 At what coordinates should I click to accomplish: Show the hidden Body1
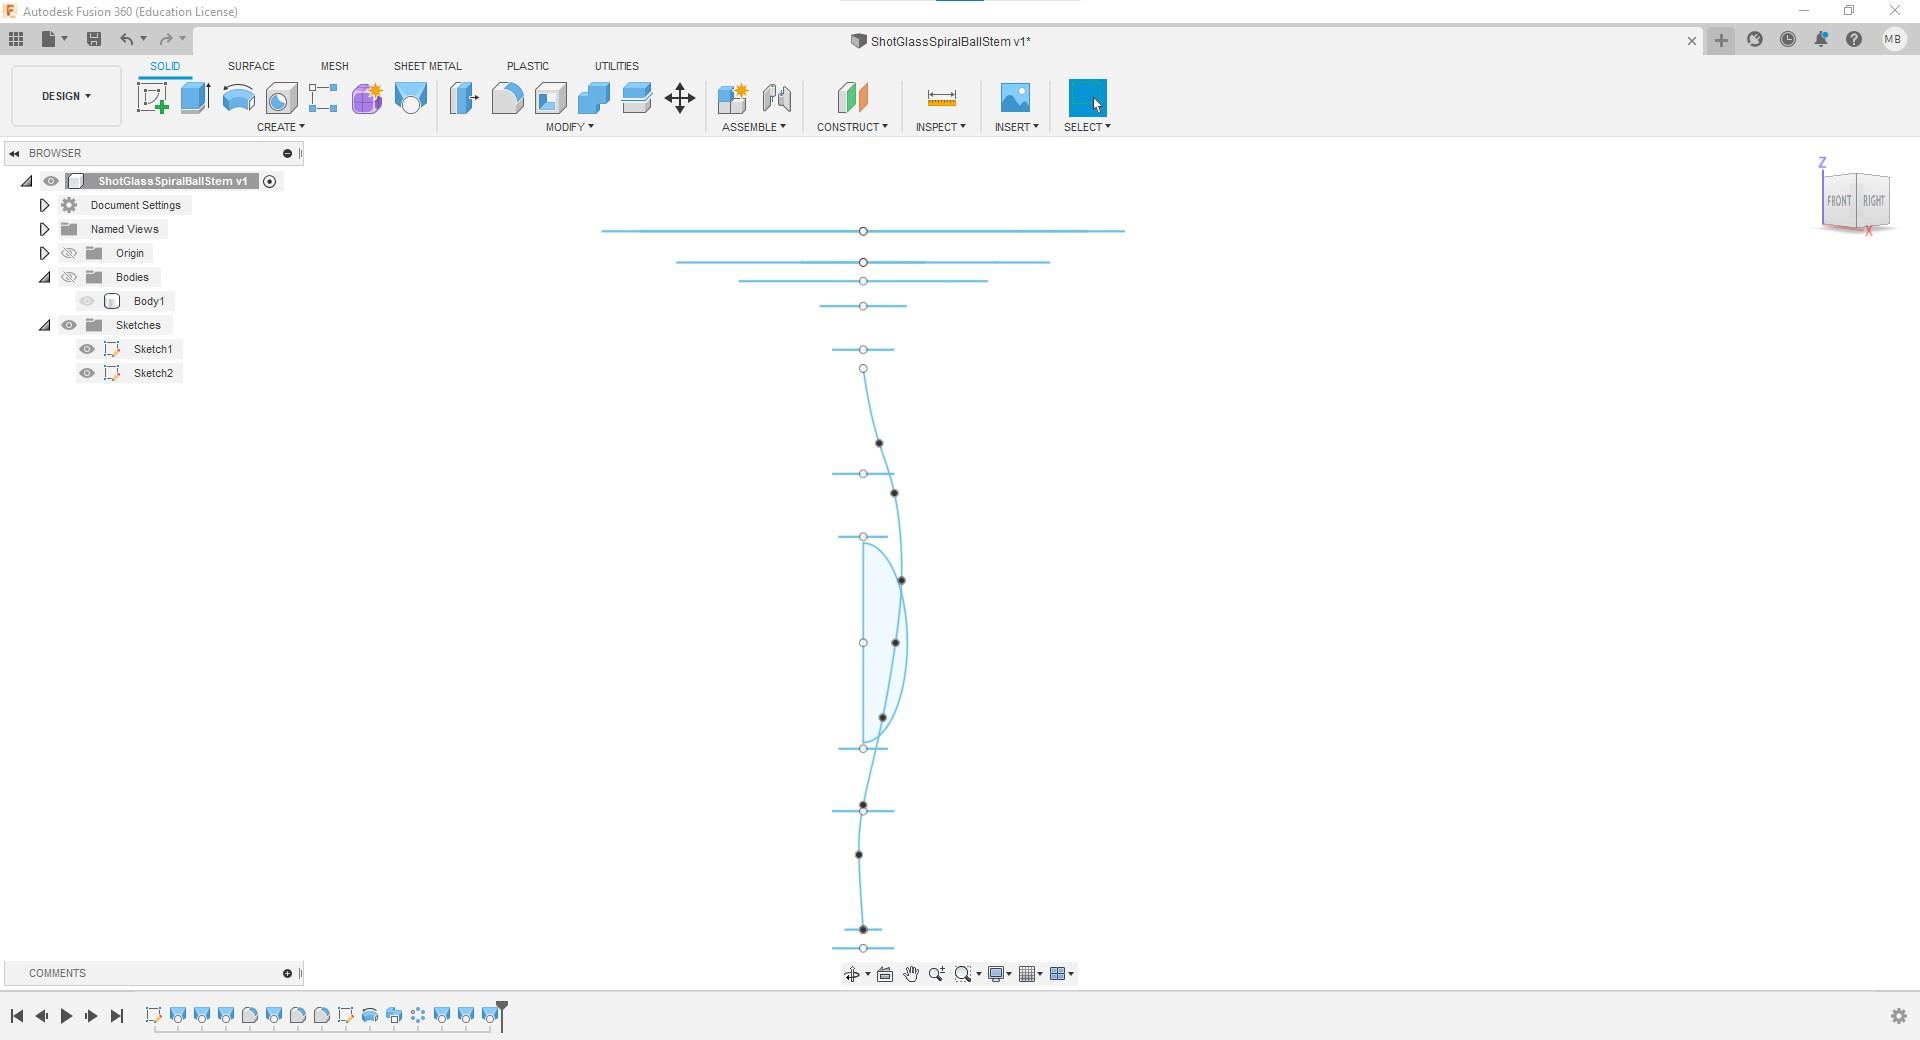[x=87, y=301]
